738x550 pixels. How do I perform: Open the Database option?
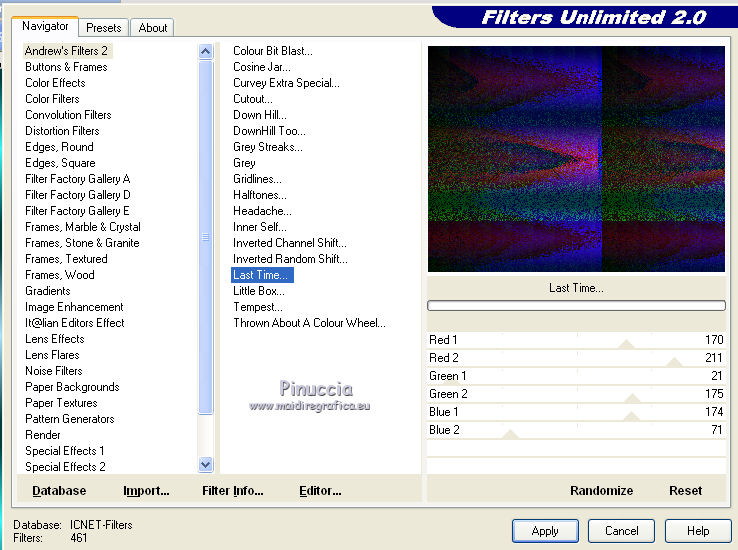point(59,491)
